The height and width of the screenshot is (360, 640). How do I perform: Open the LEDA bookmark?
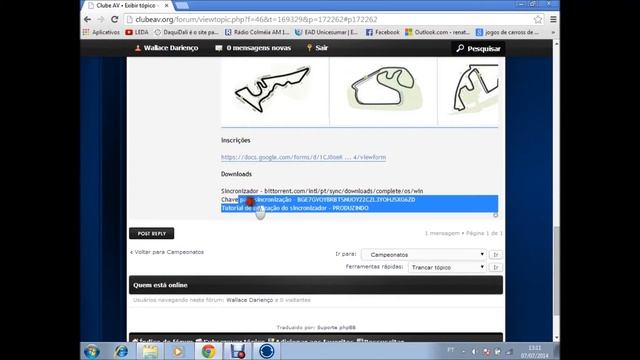[137, 32]
